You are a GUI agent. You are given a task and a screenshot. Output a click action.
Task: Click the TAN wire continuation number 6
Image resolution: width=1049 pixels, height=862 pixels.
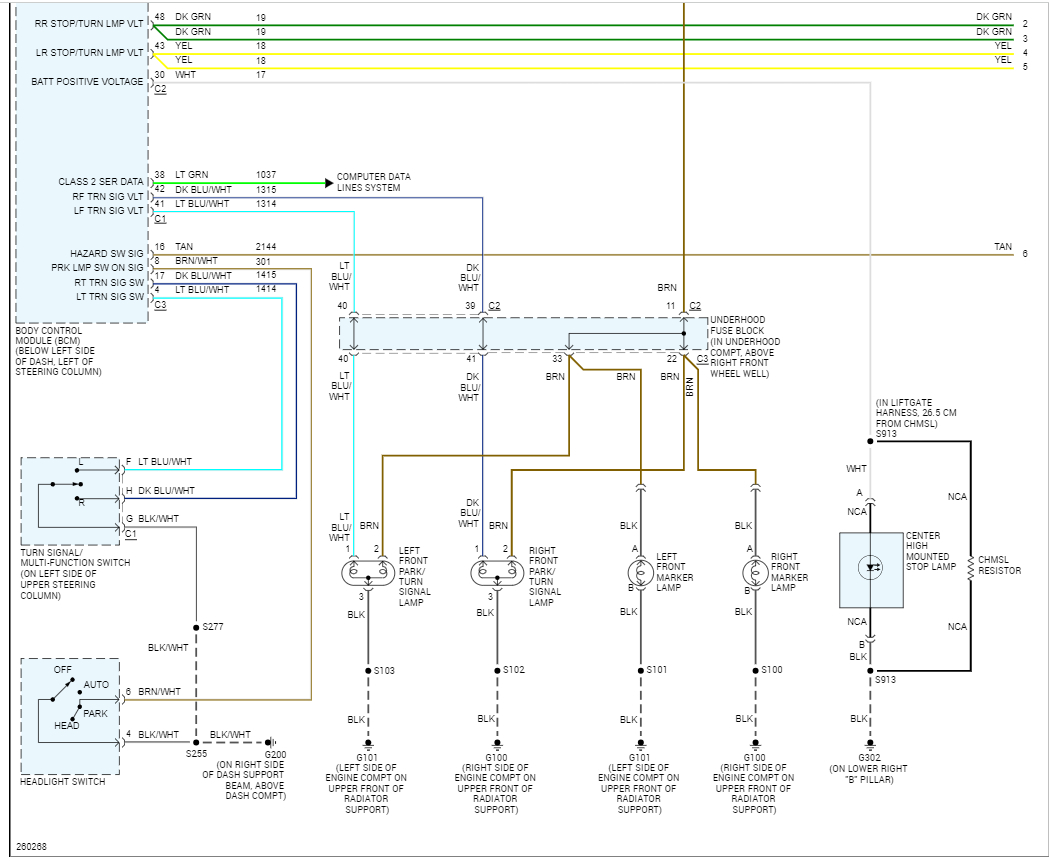(1024, 254)
